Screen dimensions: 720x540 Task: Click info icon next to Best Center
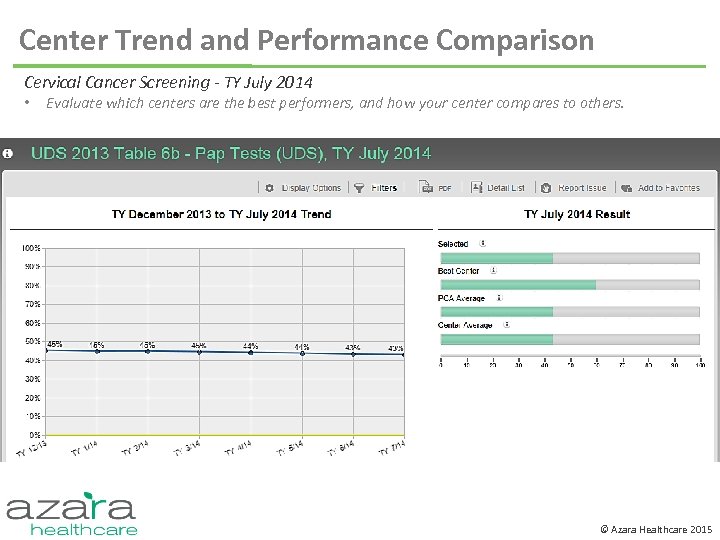(x=493, y=270)
